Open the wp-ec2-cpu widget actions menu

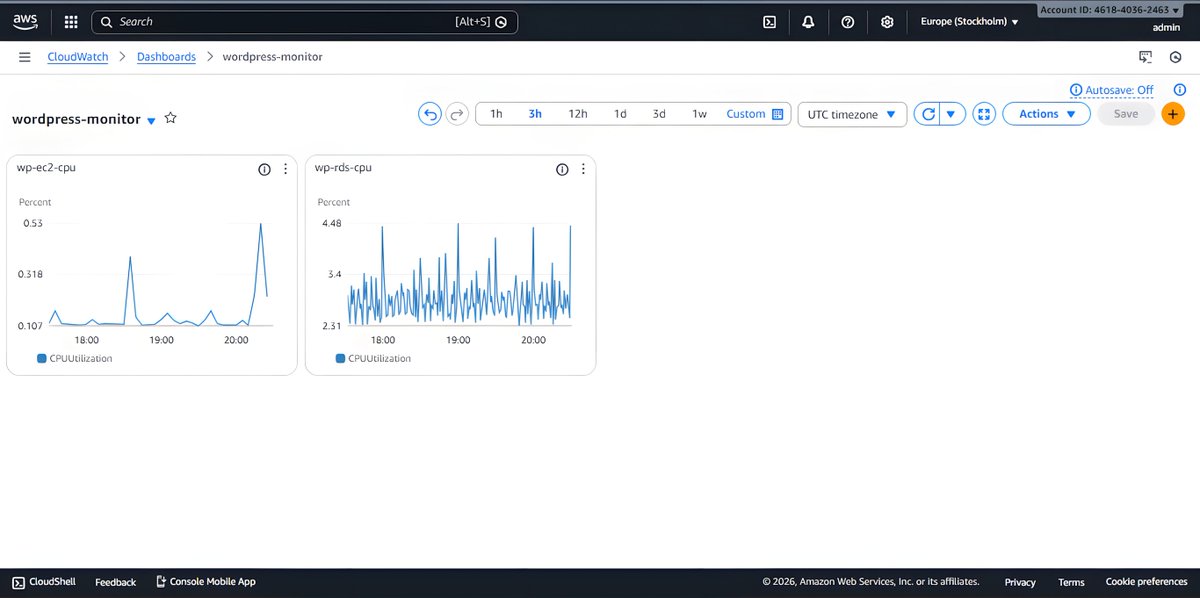285,169
